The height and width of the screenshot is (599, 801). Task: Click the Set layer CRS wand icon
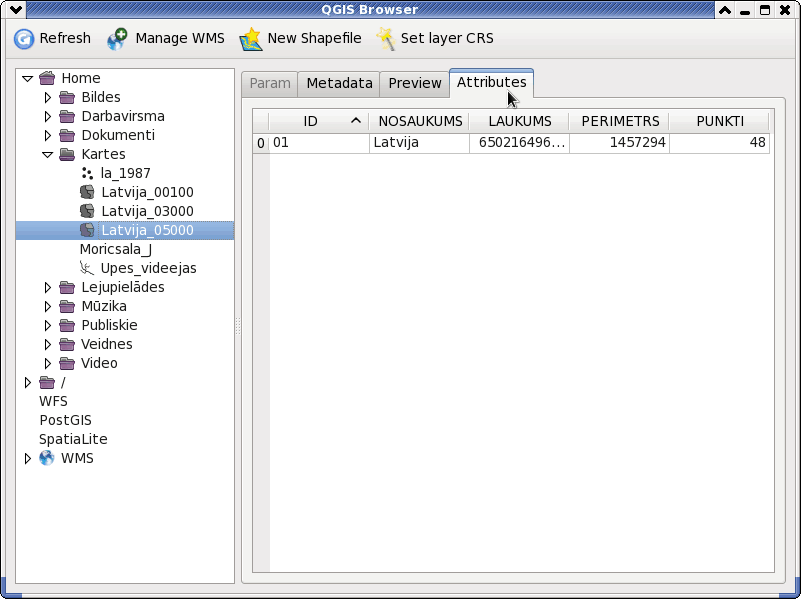tap(386, 39)
